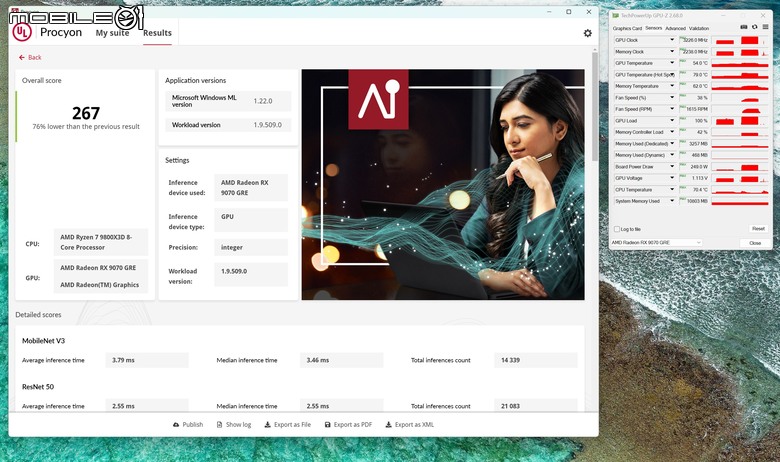Open Procyon settings gear
780x462 pixels.
tap(587, 33)
